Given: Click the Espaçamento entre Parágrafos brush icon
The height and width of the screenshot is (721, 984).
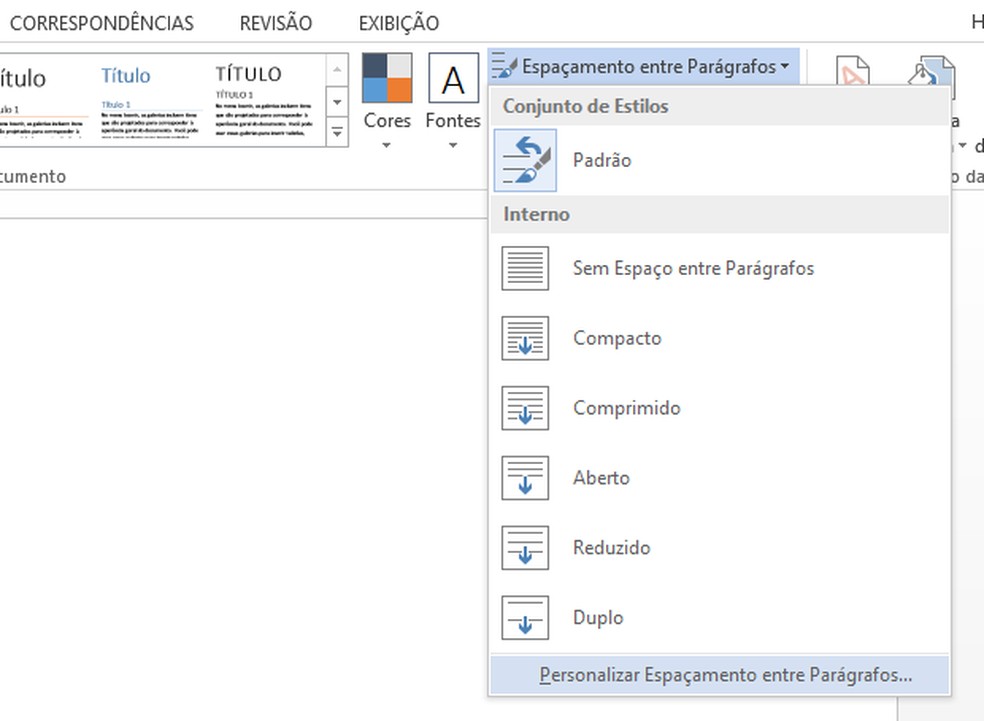Looking at the screenshot, I should [504, 66].
